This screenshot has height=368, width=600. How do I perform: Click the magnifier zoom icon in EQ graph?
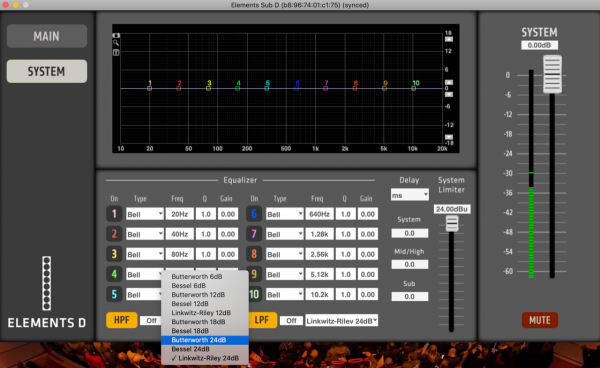pos(116,43)
